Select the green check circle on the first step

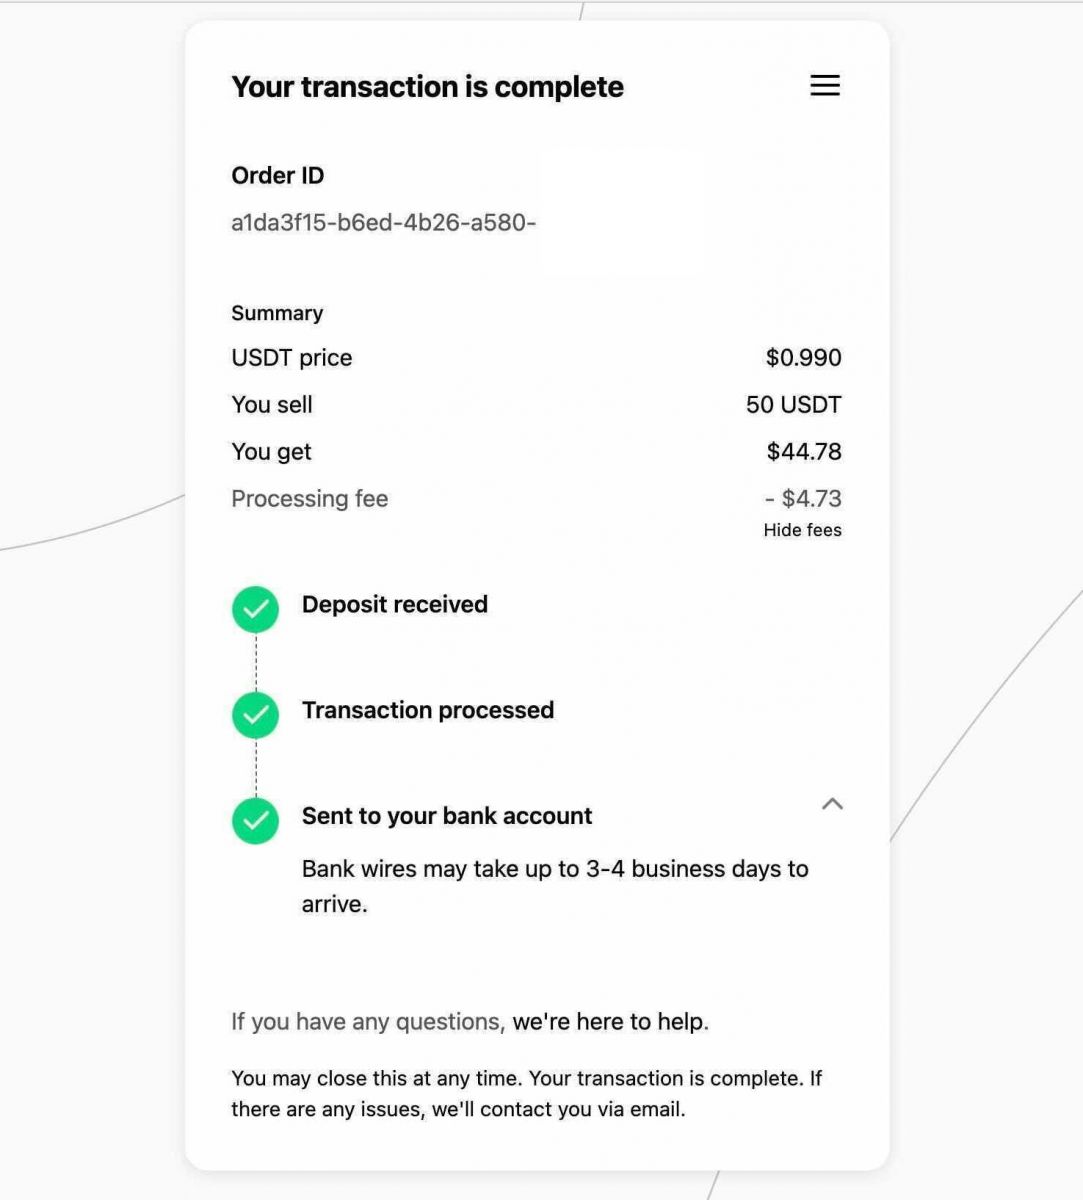(255, 608)
